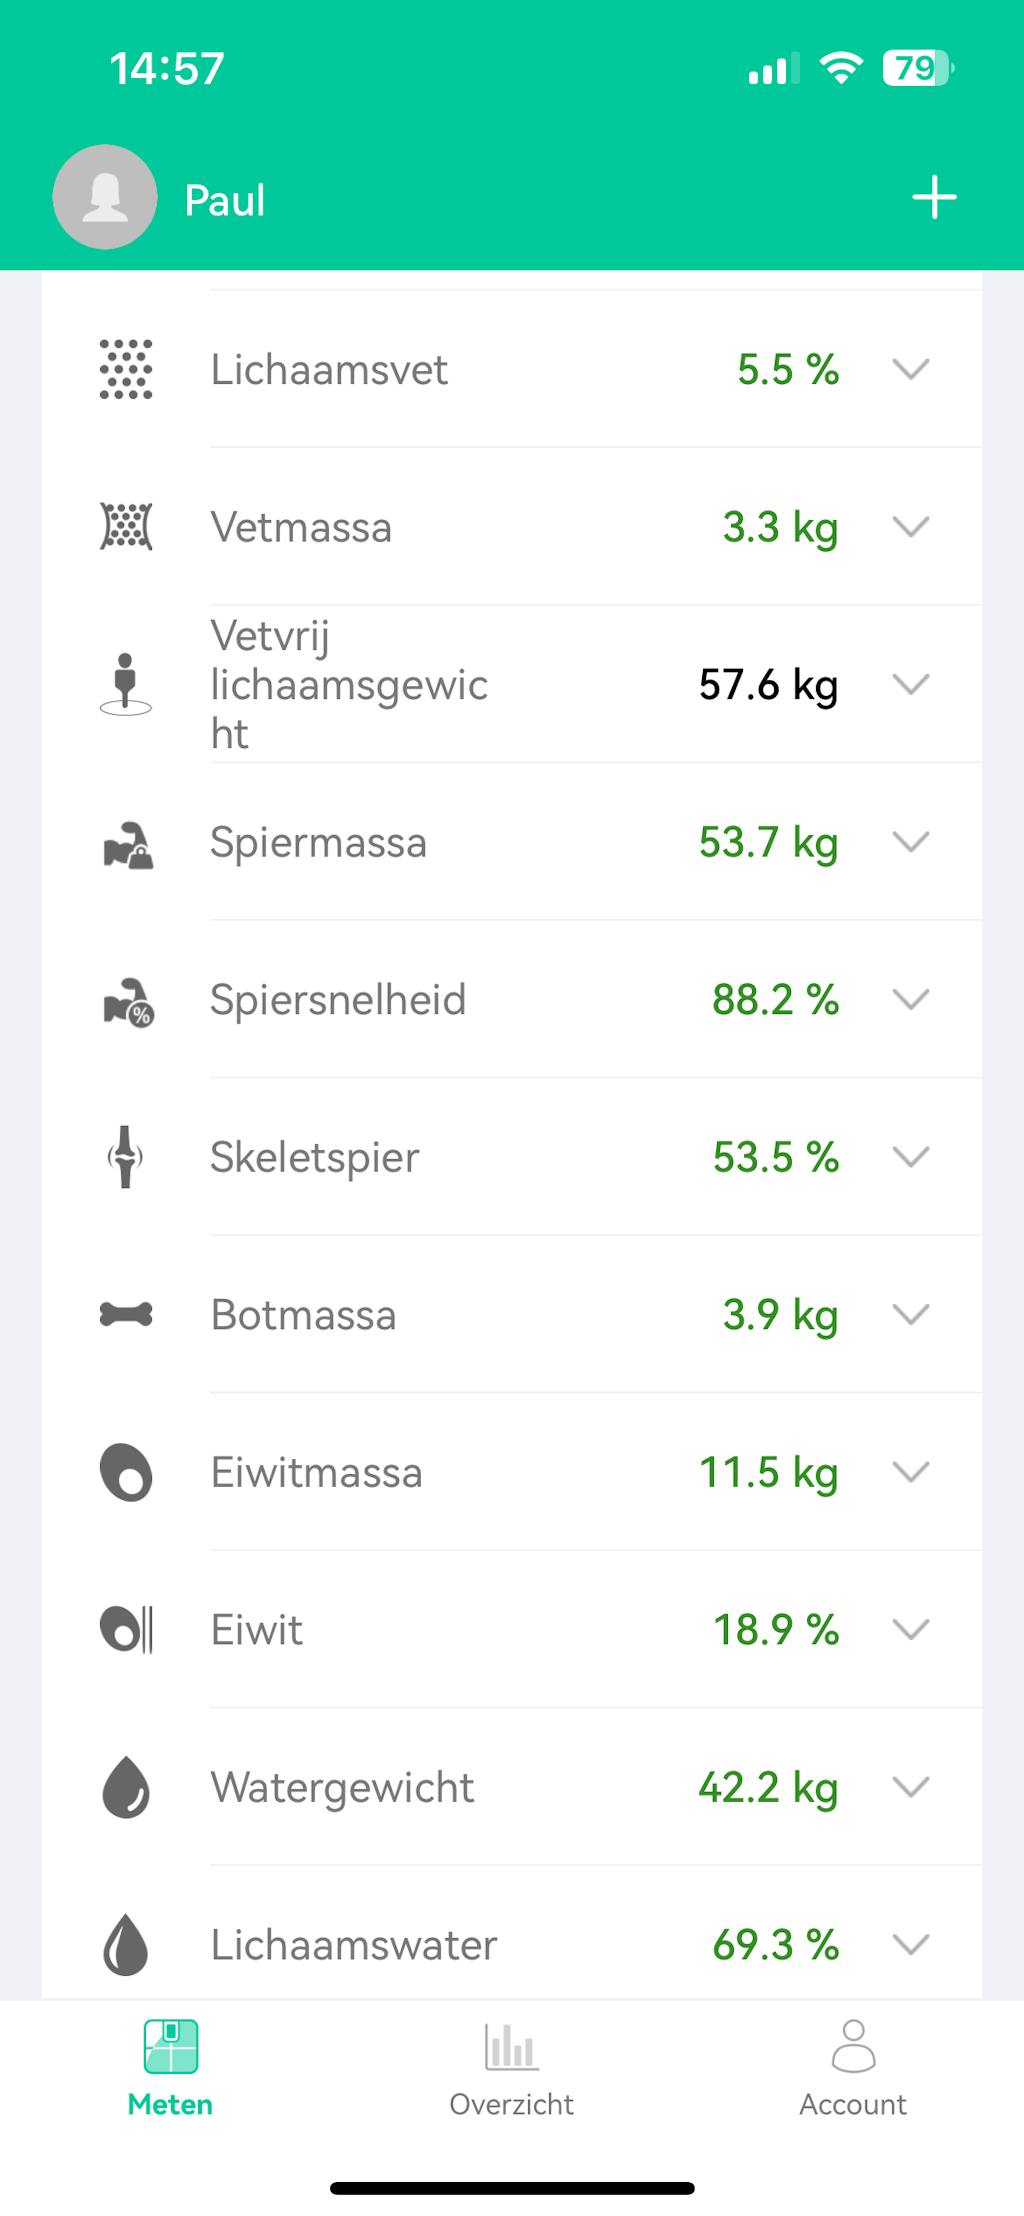Screen dimensions: 1024x2216
Task: Expand Vetvrij lichaamsgewicht chevron
Action: pyautogui.click(x=910, y=684)
